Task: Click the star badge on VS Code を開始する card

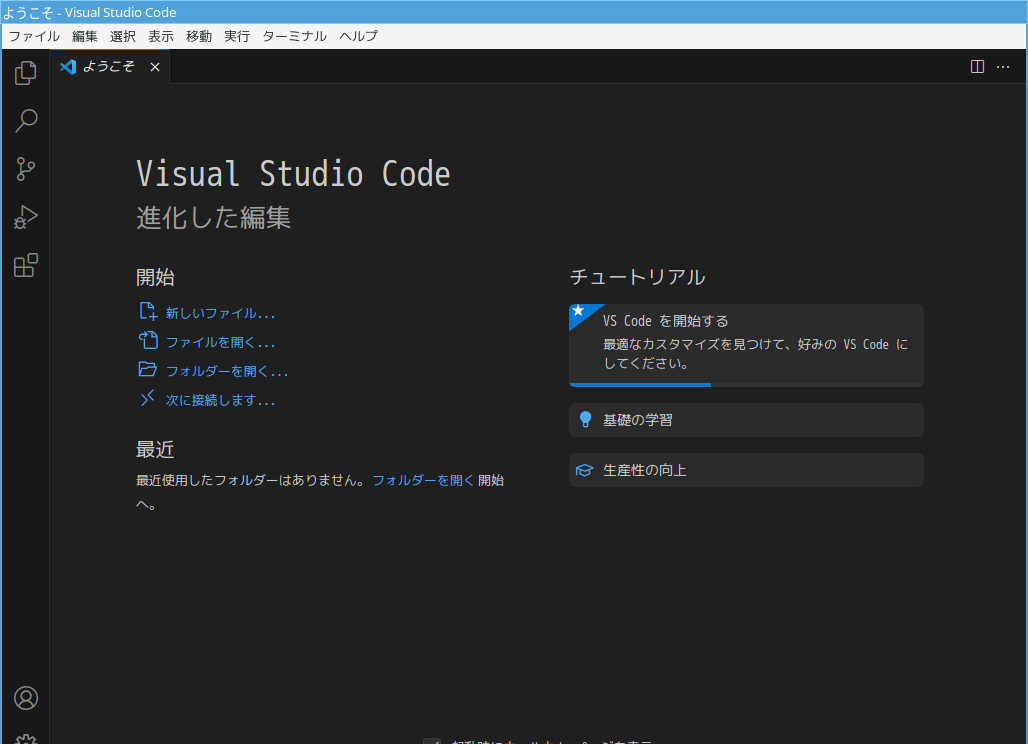Action: (x=578, y=311)
